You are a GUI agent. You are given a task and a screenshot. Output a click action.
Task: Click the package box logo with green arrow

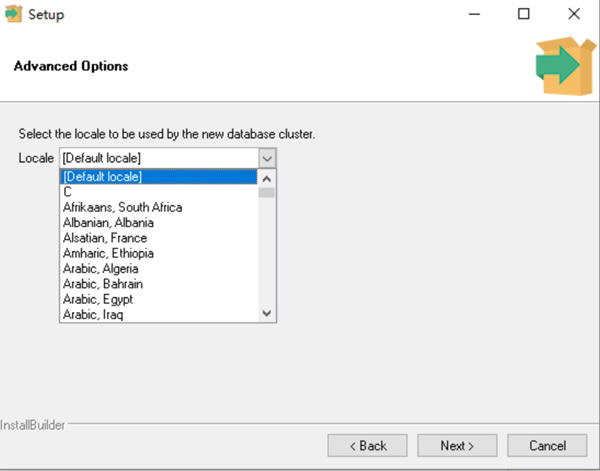tap(561, 66)
